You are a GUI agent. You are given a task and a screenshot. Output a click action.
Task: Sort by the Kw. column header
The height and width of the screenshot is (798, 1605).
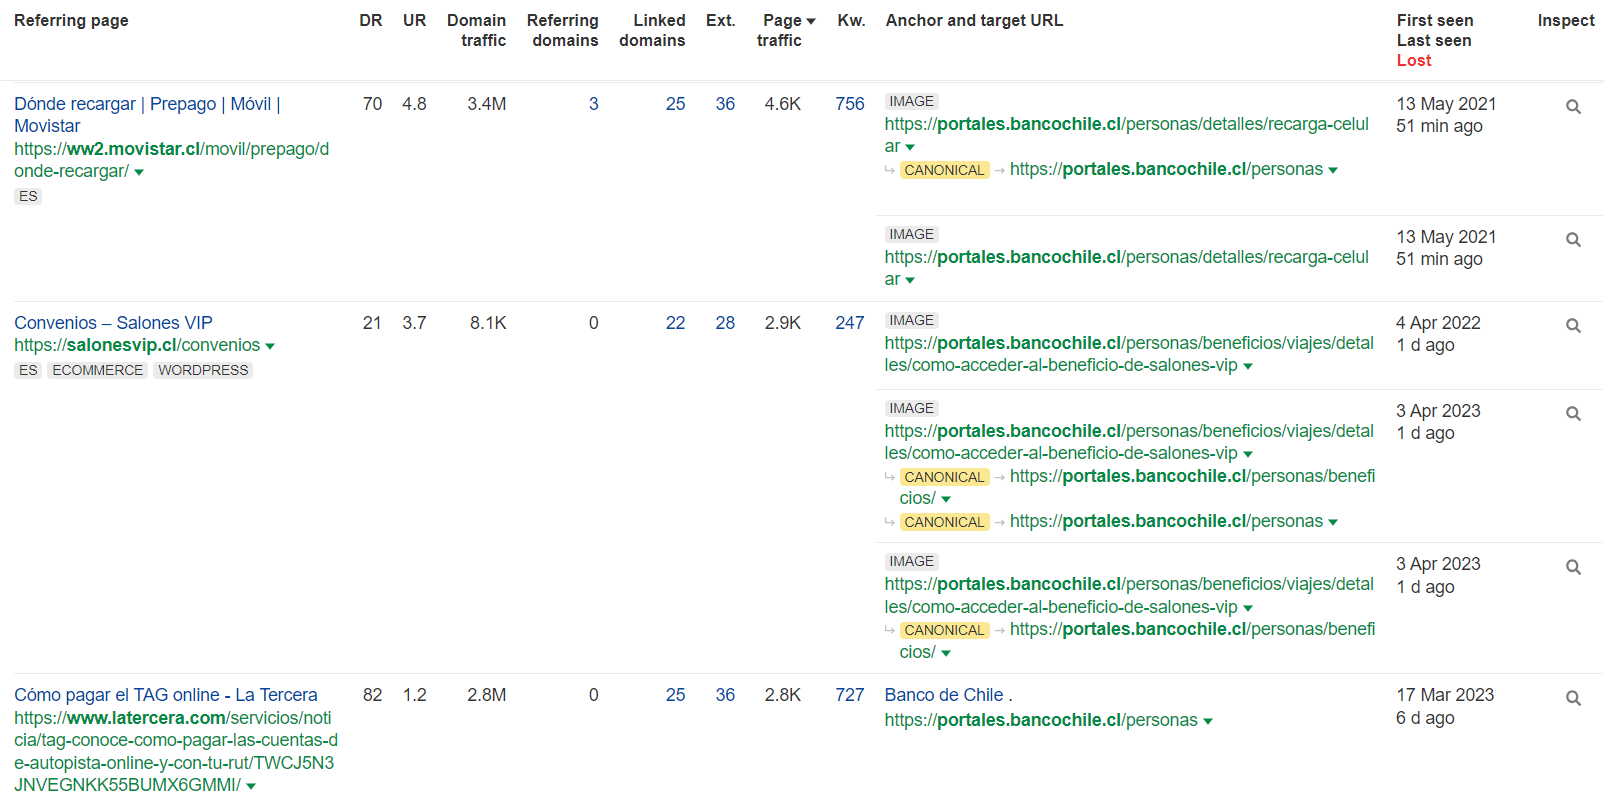tap(852, 20)
